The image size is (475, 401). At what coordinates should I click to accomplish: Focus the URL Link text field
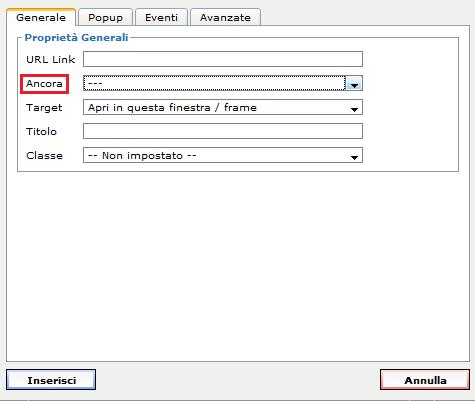[x=223, y=59]
